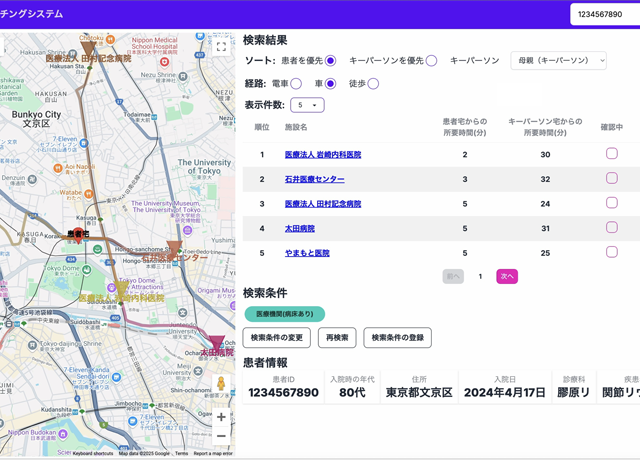Viewport: 640px width, 460px height.
Task: Open the 医療法人 岩崎内科医院 link
Action: tap(323, 155)
